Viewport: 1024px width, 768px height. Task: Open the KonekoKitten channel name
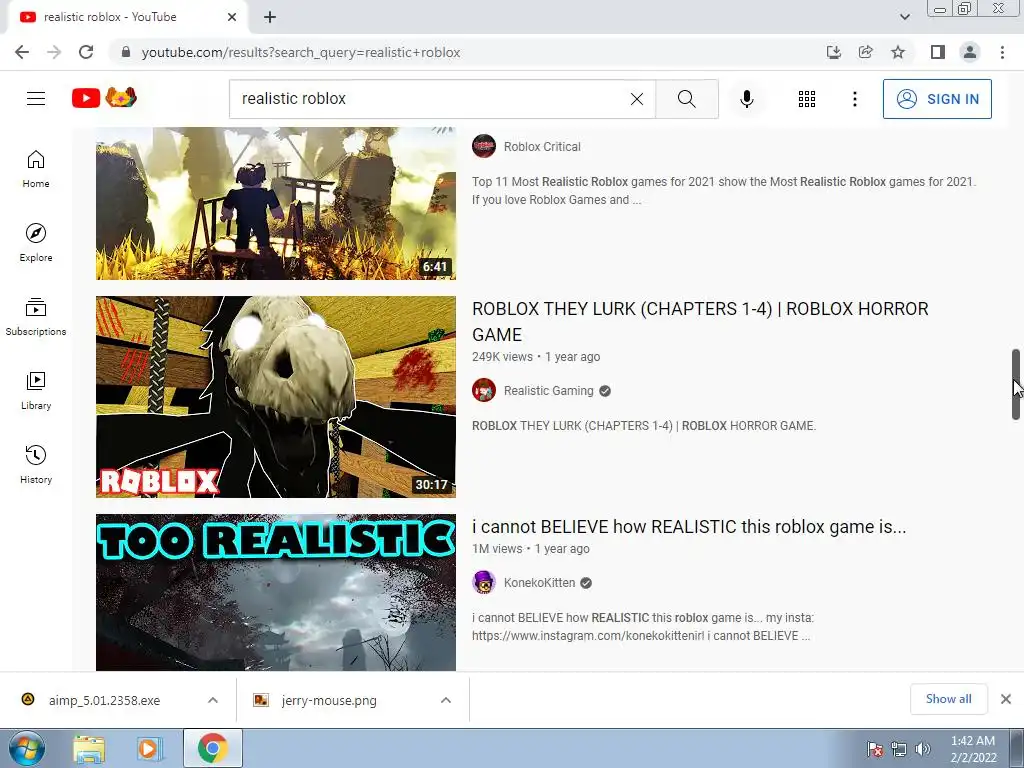[539, 583]
